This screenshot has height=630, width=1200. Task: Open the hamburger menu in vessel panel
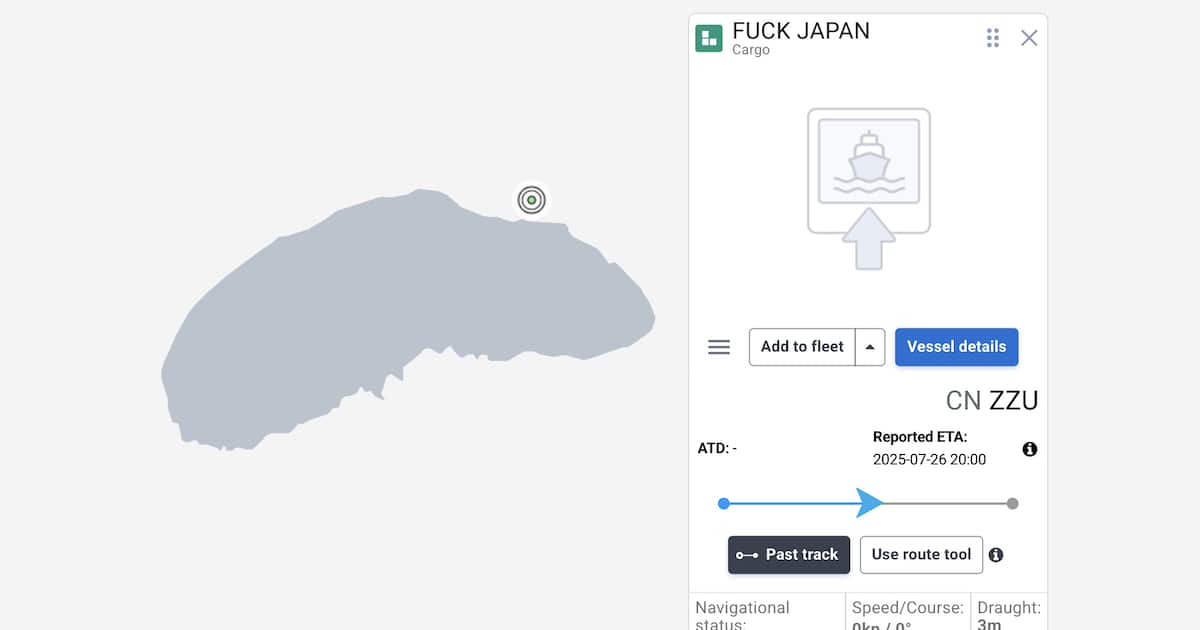[x=718, y=347]
